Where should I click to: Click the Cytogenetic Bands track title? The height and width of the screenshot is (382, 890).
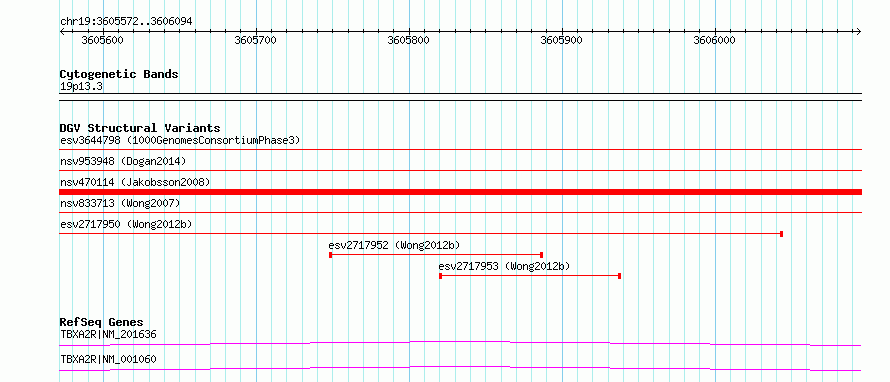pyautogui.click(x=119, y=74)
